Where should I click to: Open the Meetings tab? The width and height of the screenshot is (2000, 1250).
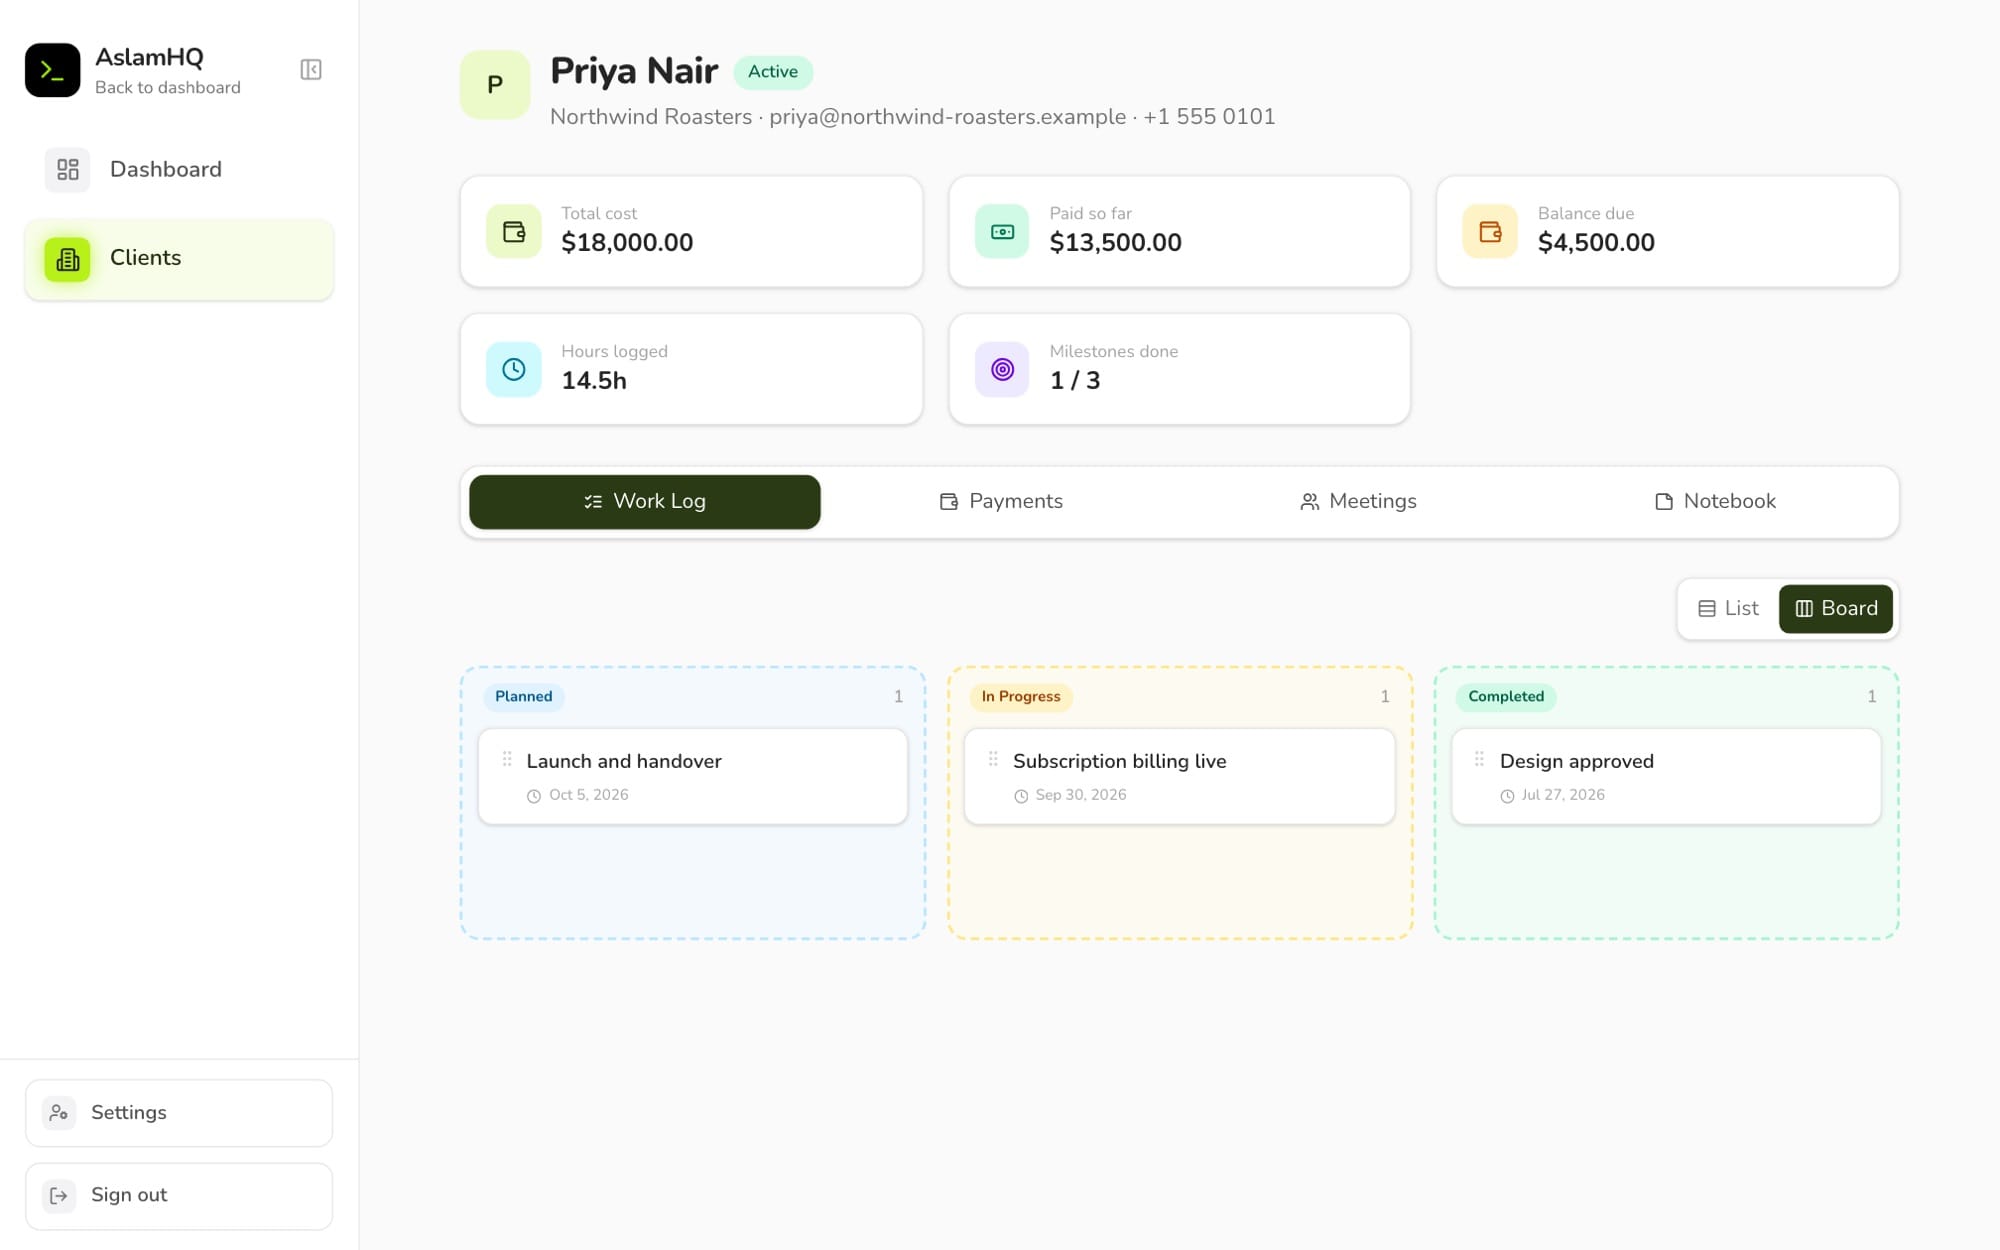click(x=1357, y=502)
